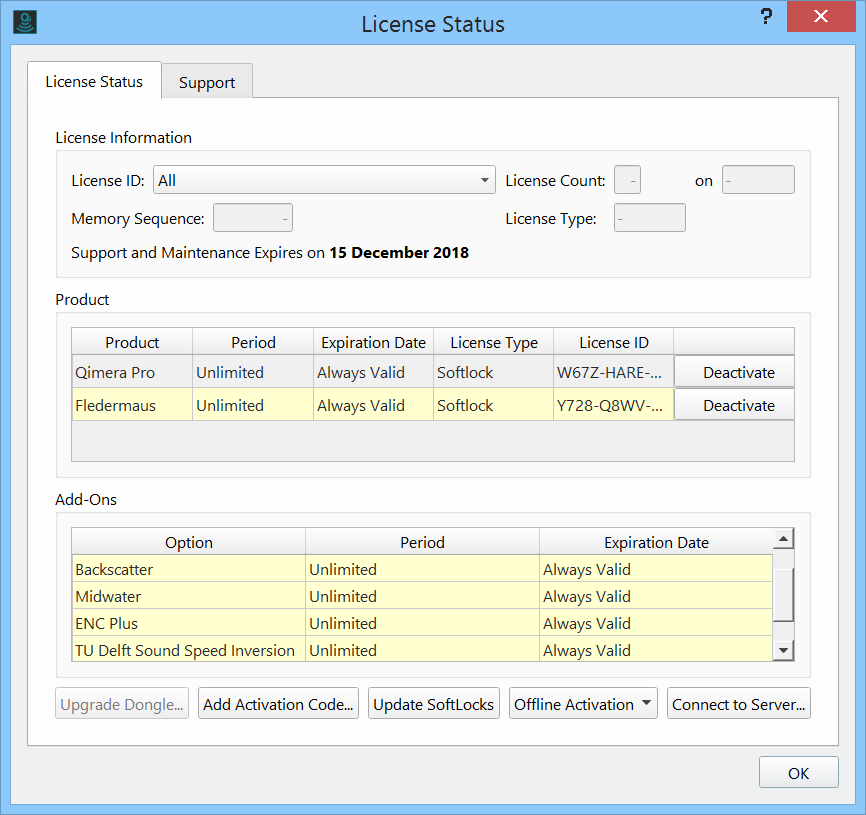The width and height of the screenshot is (866, 815).
Task: Click Add Activation Code button
Action: point(278,704)
